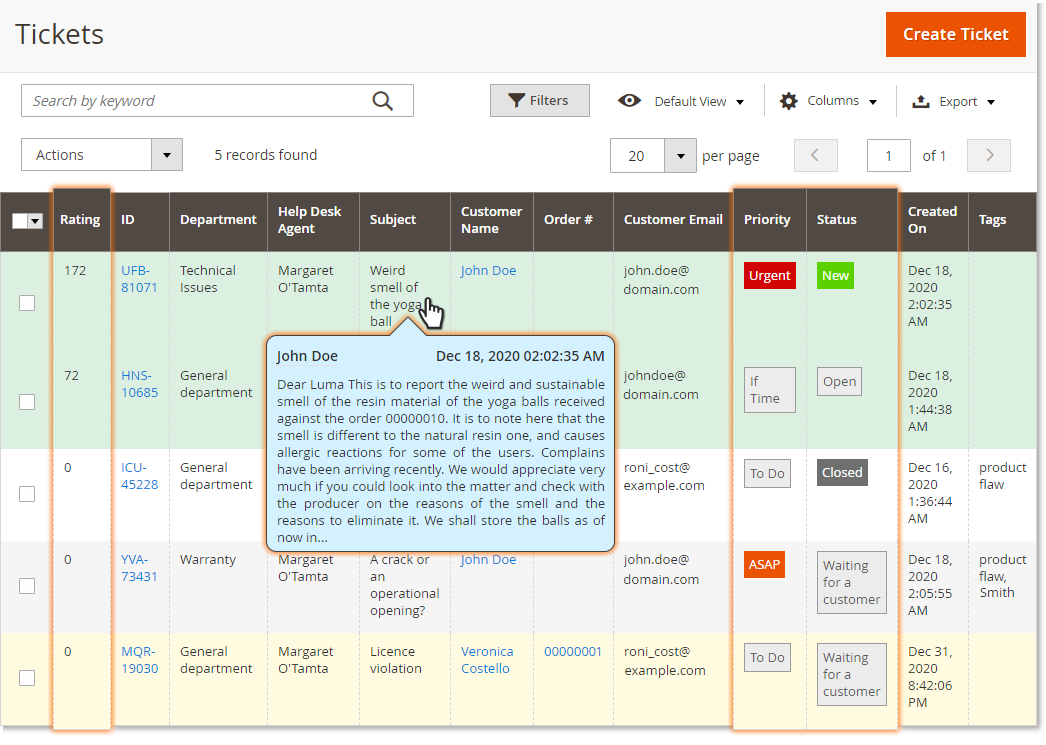Viewport: 1046px width, 745px height.
Task: Tick checkbox for ticket YVA-73431
Action: 27,586
